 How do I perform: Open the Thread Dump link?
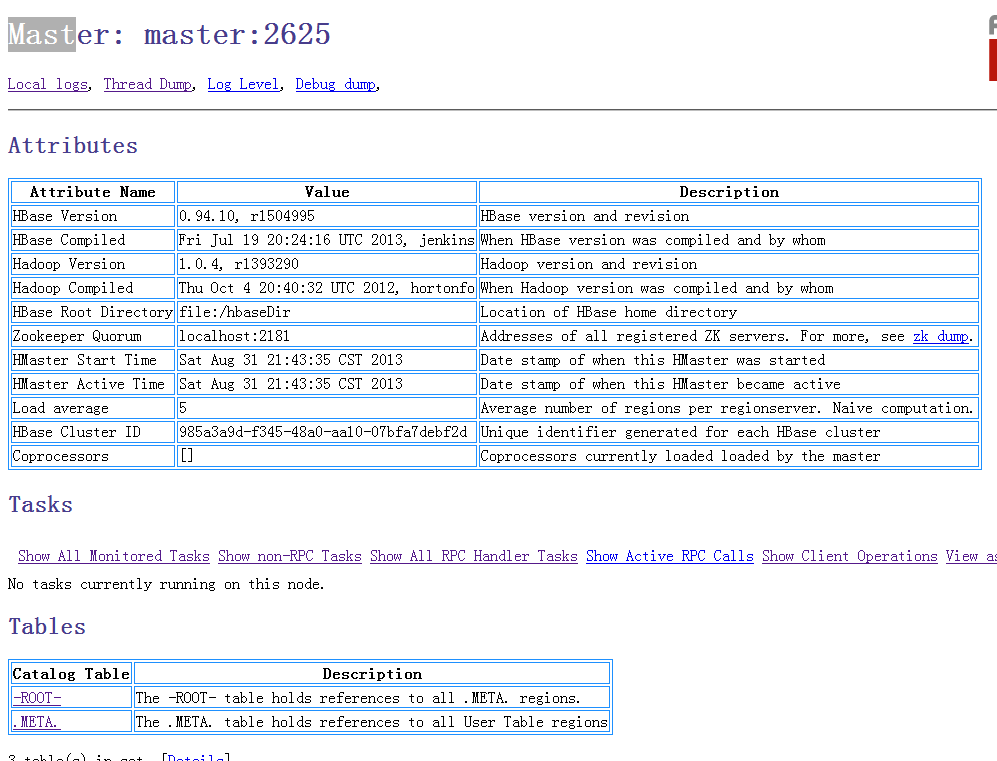pyautogui.click(x=148, y=85)
